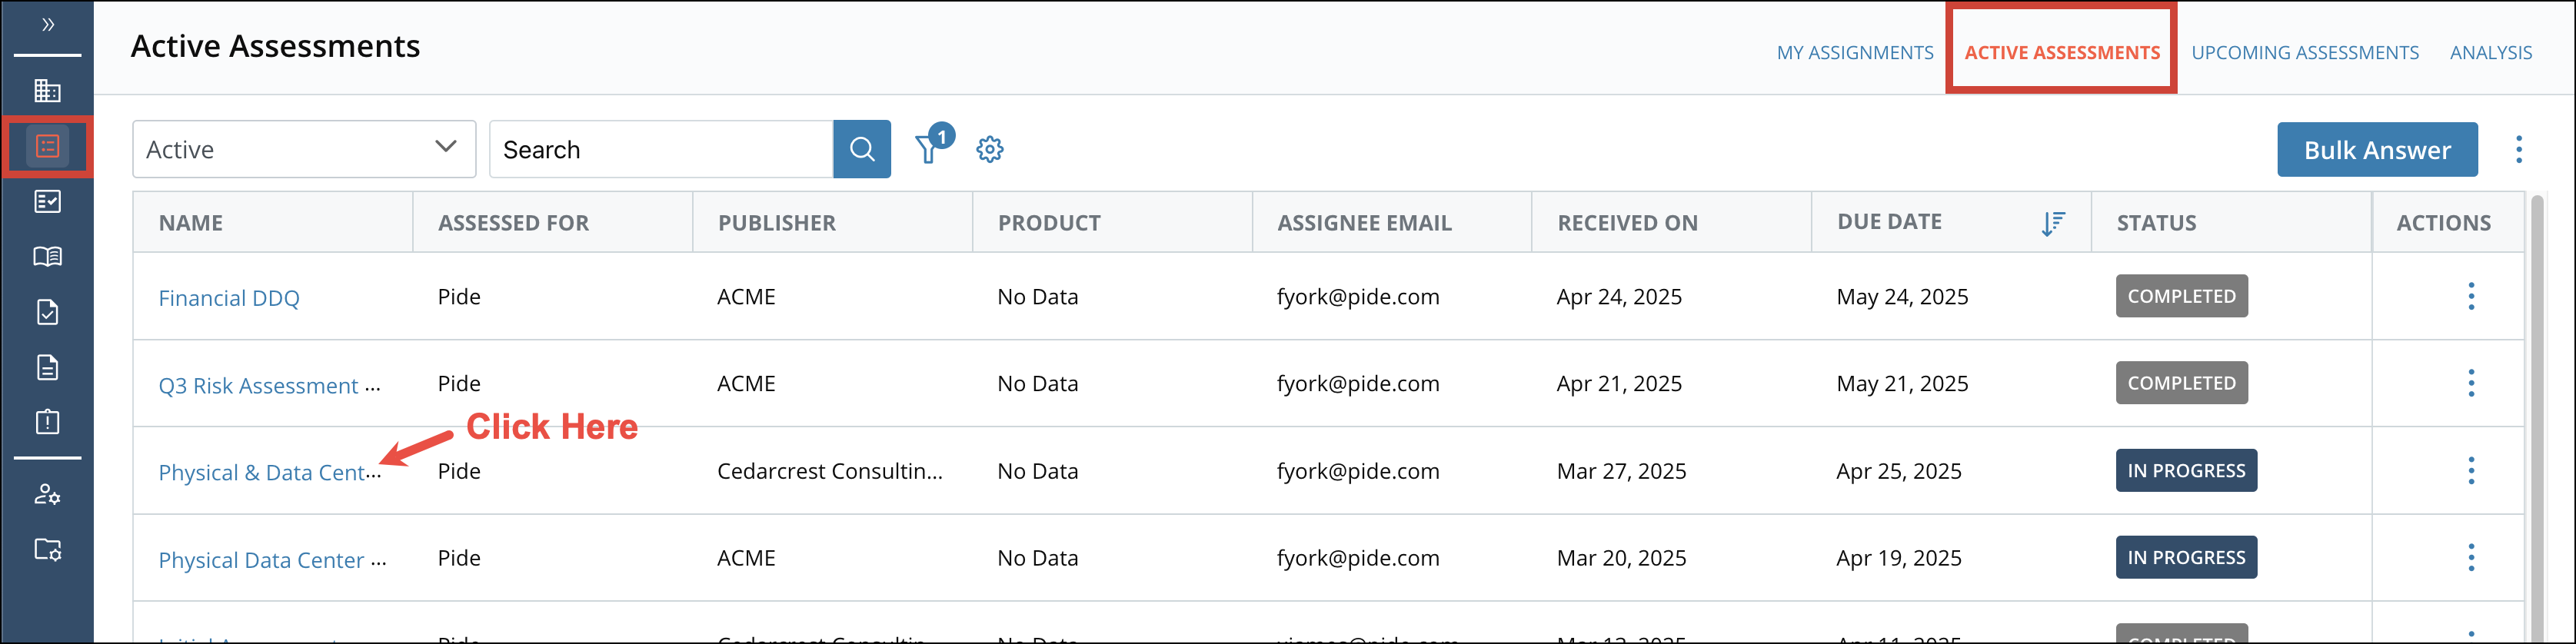Open the filter funnel with badge 1
Screen dimensions: 2576x644
coord(933,145)
